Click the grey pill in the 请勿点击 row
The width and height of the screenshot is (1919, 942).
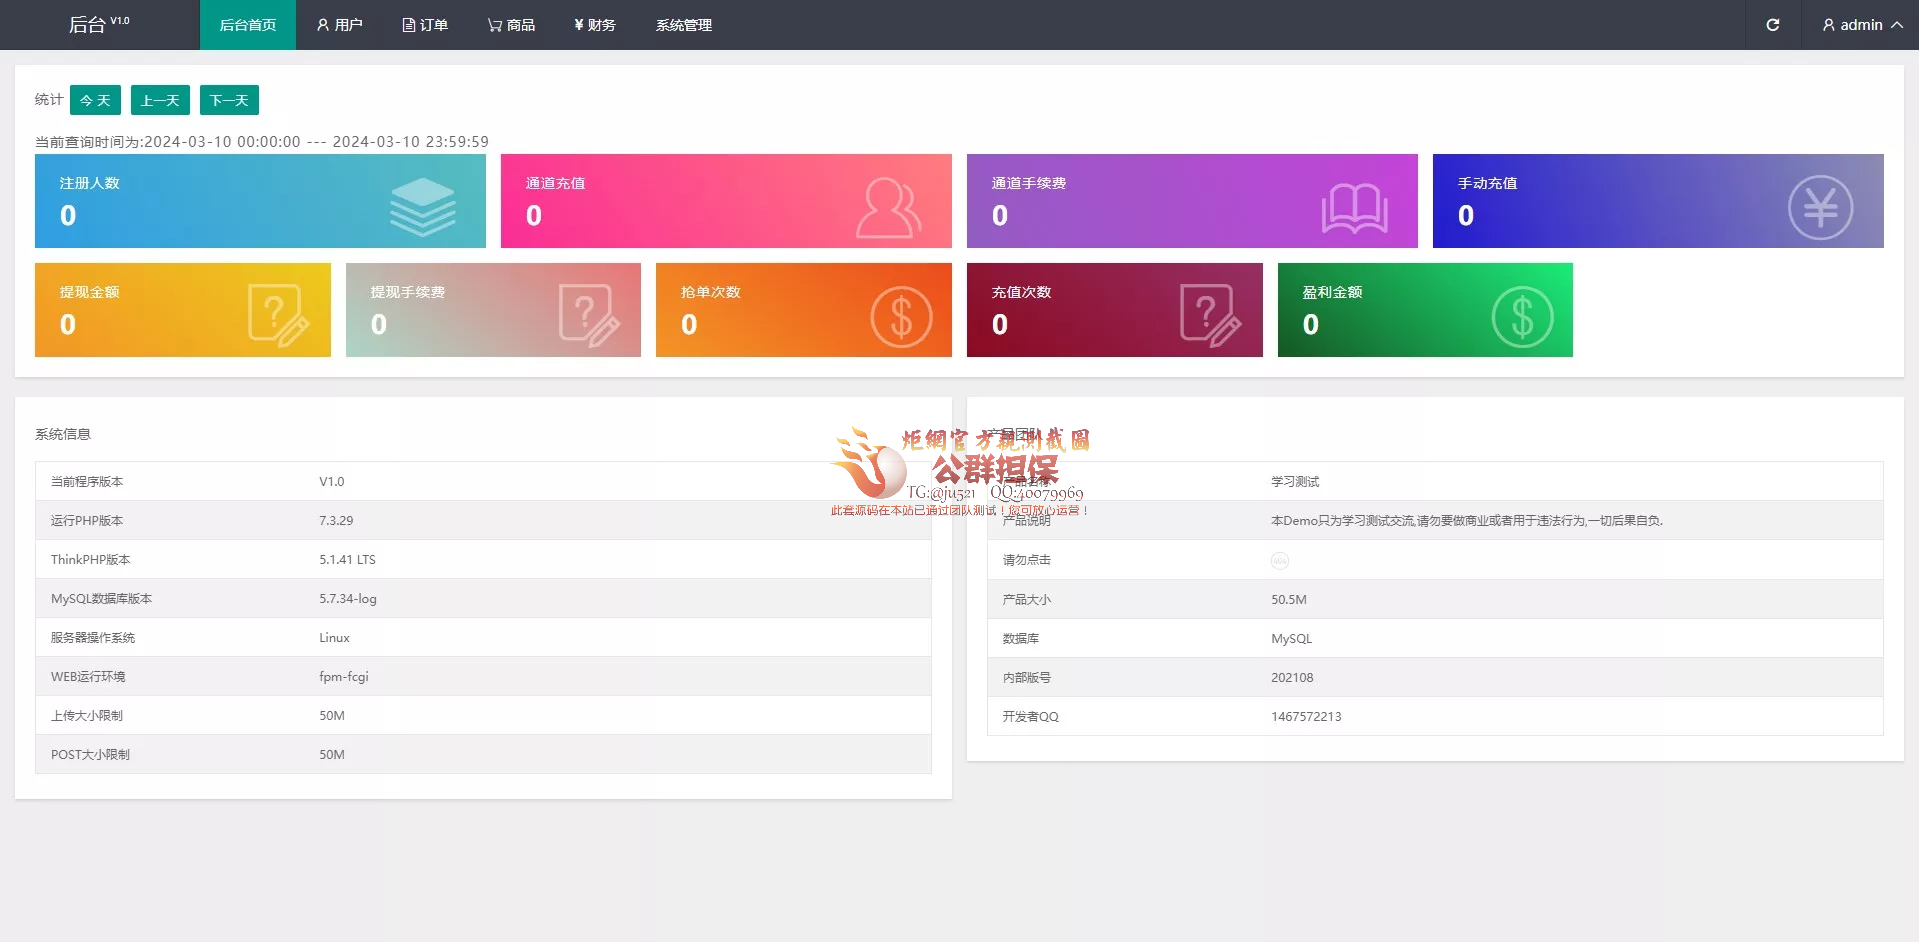click(x=1281, y=560)
